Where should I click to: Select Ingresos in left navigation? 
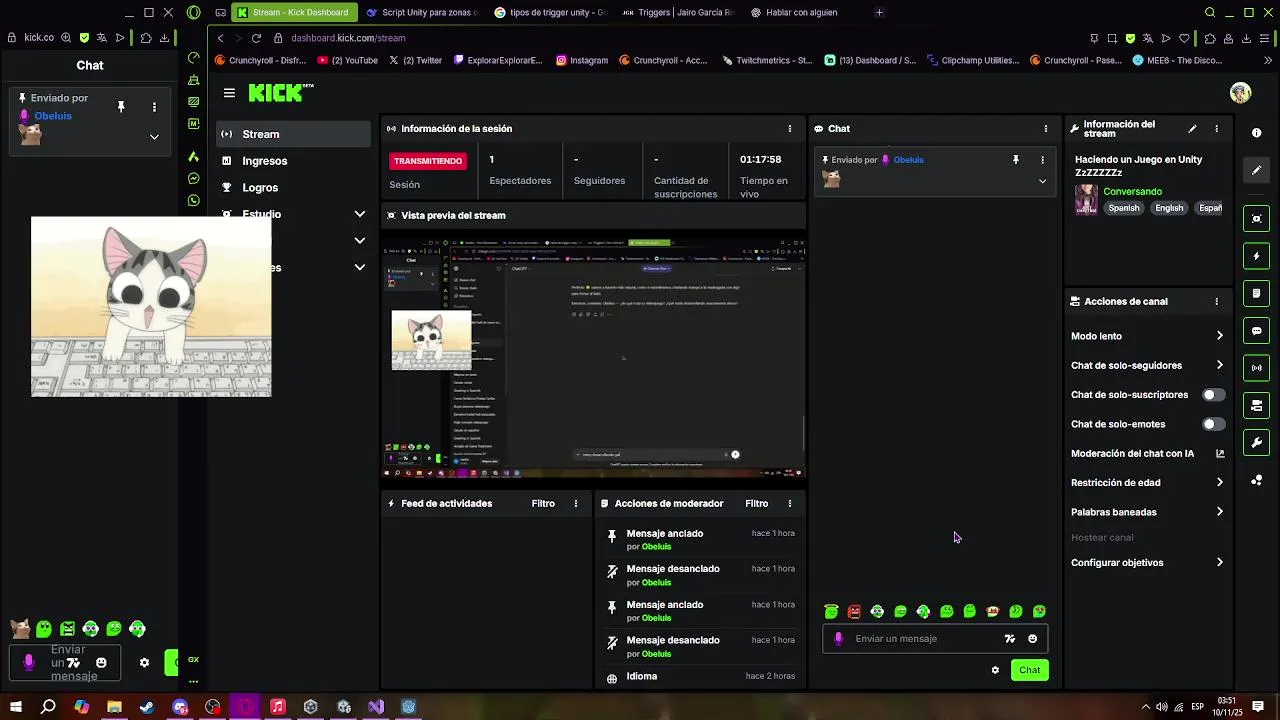[x=293, y=161]
